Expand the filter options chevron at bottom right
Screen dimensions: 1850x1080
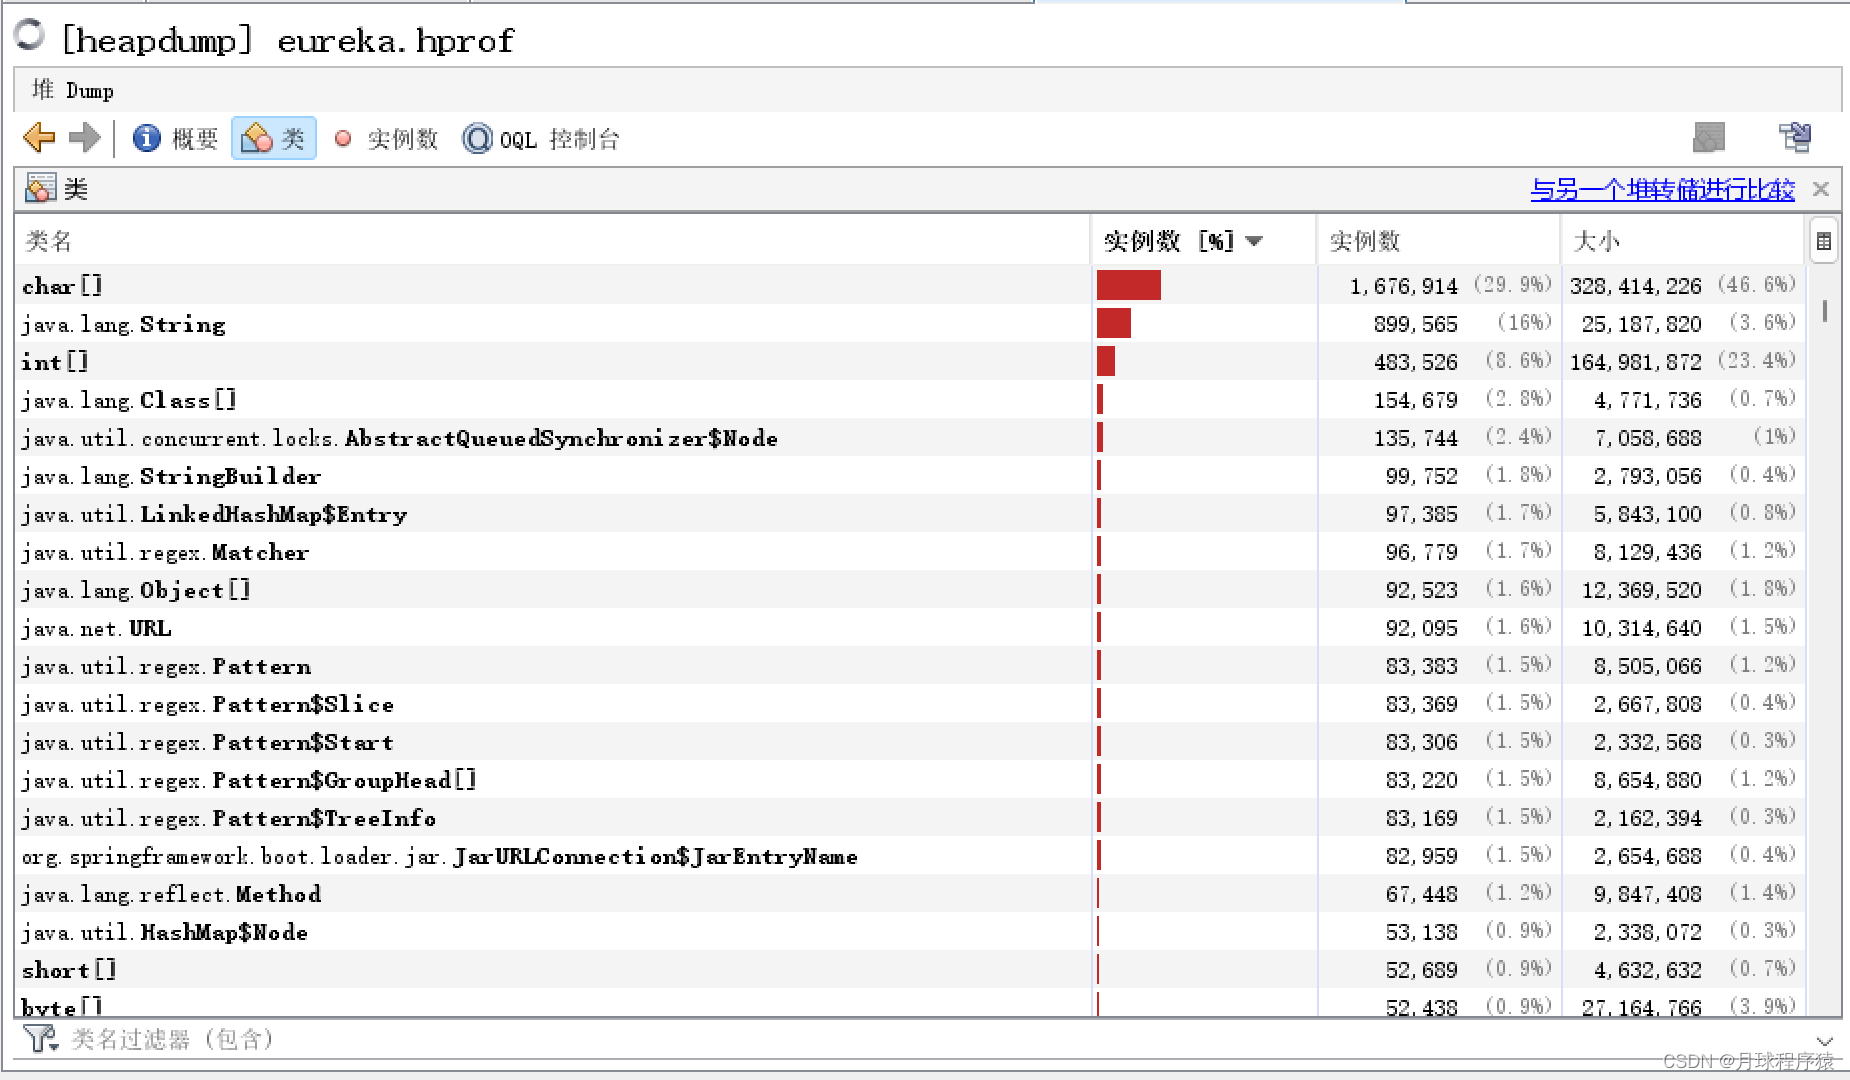(1825, 1040)
